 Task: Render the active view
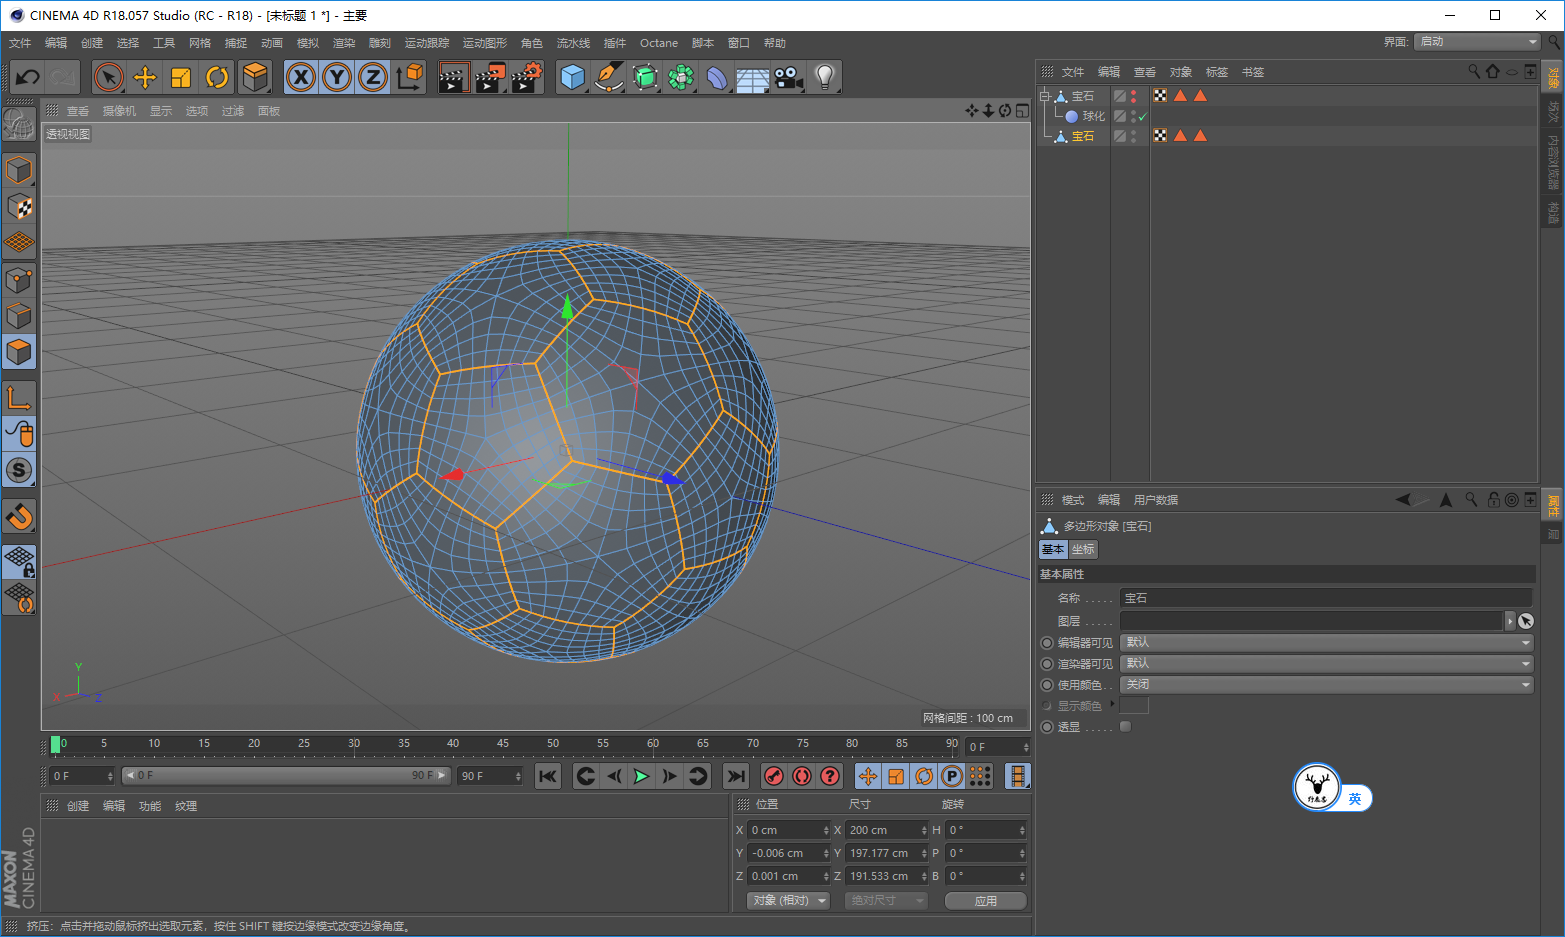click(x=453, y=77)
